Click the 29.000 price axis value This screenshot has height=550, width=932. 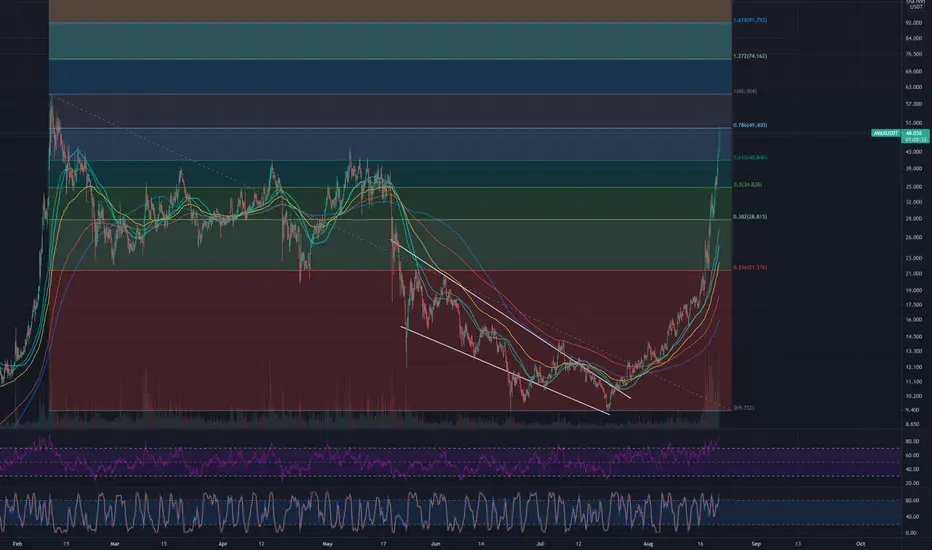pos(913,219)
